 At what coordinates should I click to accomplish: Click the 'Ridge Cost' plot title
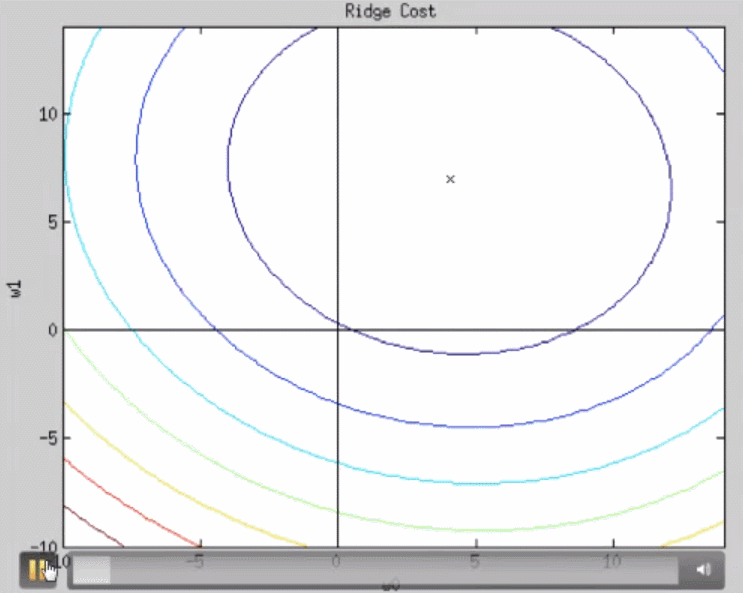click(x=390, y=11)
